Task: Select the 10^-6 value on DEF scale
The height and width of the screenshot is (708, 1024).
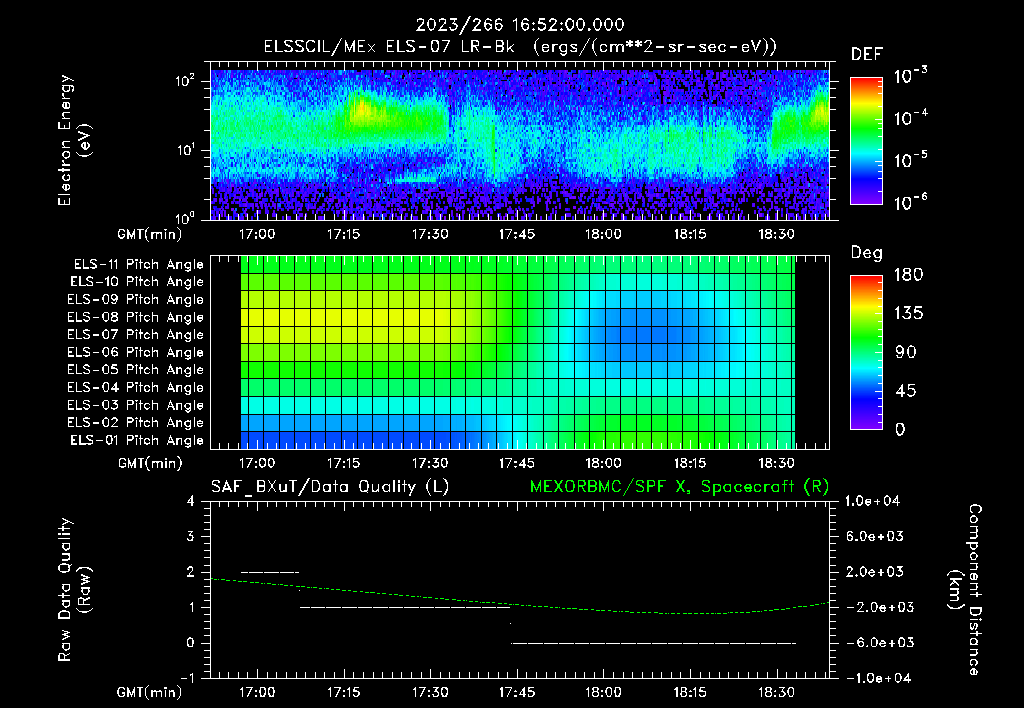Action: [911, 202]
